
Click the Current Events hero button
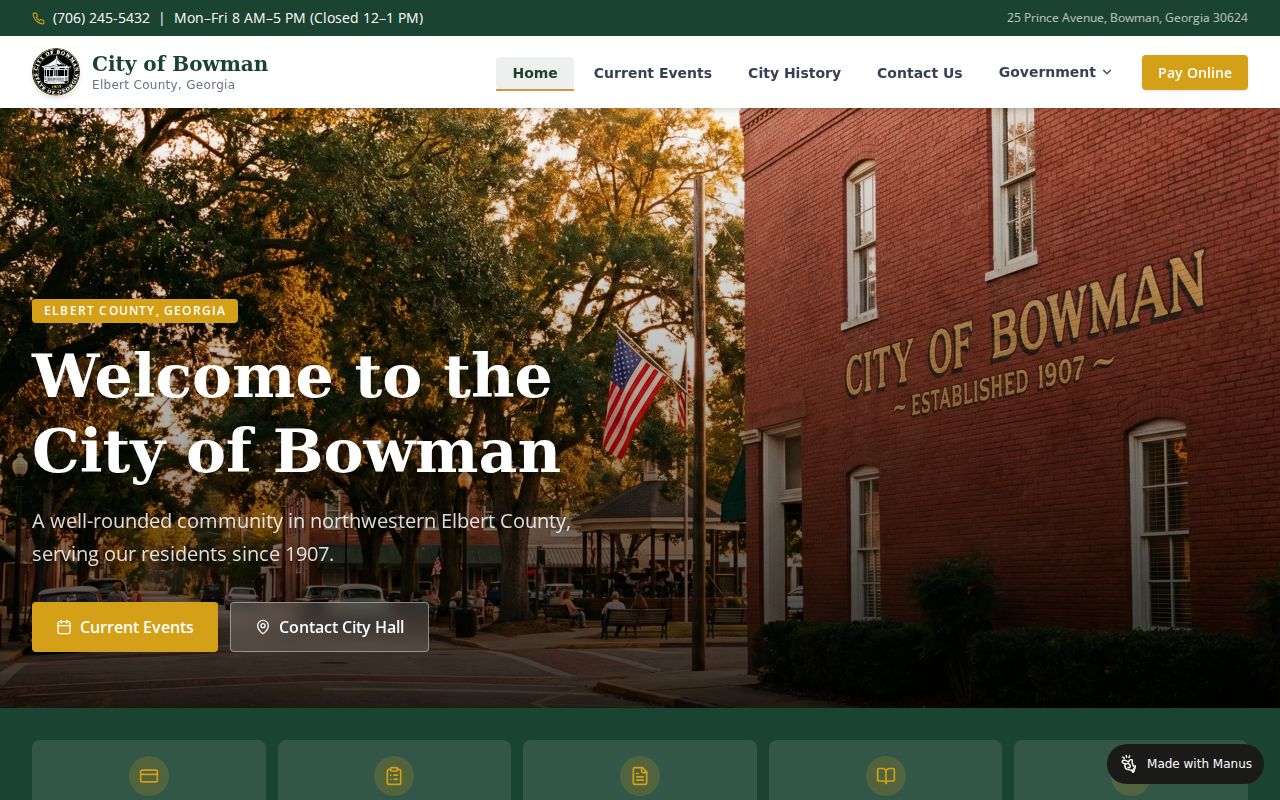[x=125, y=627]
